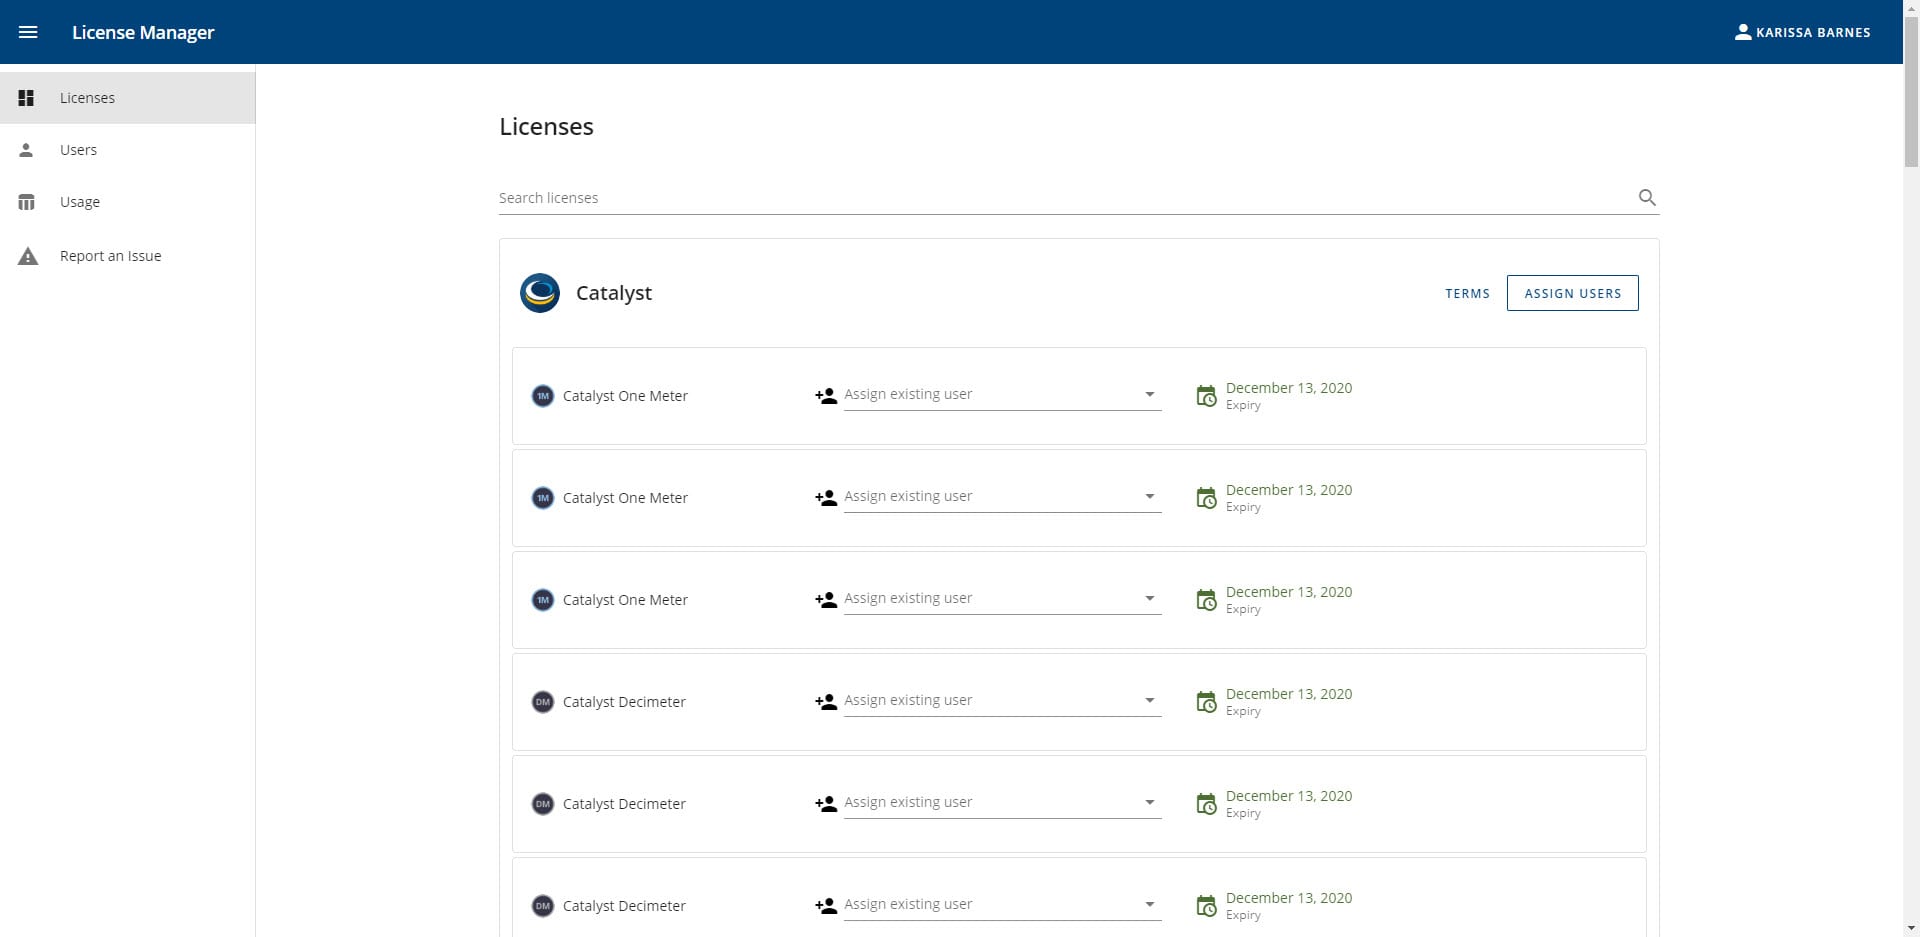Viewport: 1920px width, 937px height.
Task: Open Usage page in the sidebar
Action: click(127, 202)
